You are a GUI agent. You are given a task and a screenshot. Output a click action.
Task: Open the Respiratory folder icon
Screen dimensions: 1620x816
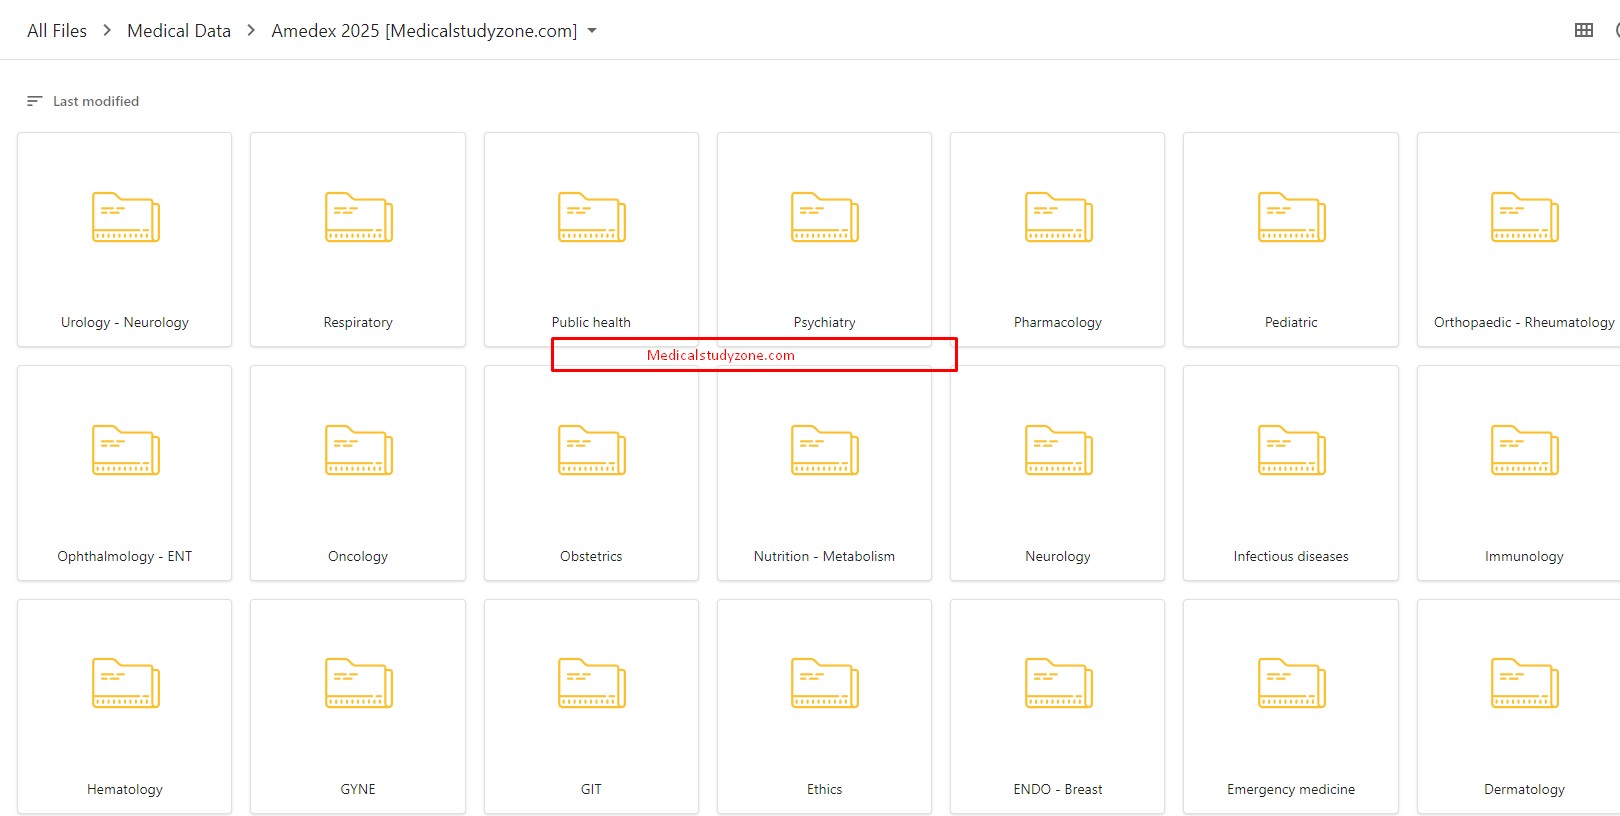(x=358, y=217)
